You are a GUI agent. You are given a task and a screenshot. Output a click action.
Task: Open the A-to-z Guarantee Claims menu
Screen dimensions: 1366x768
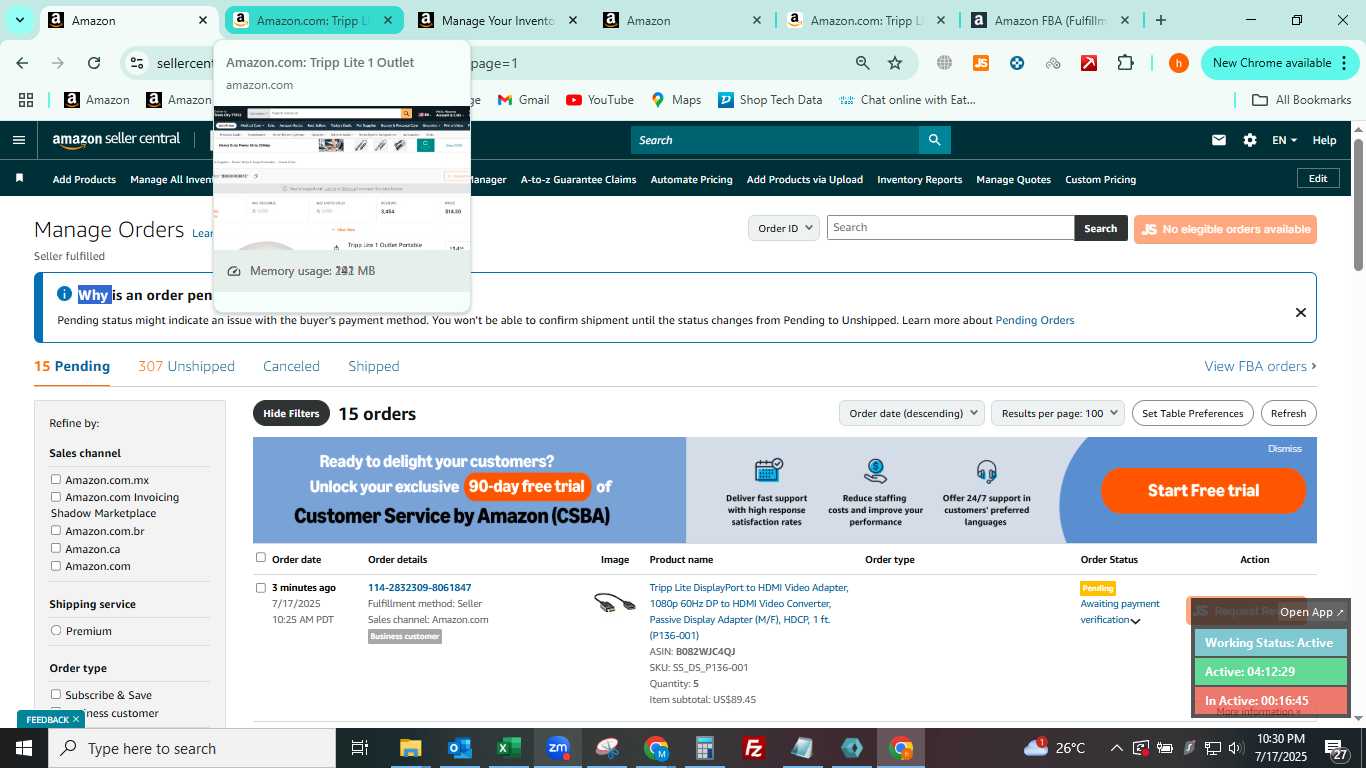578,179
